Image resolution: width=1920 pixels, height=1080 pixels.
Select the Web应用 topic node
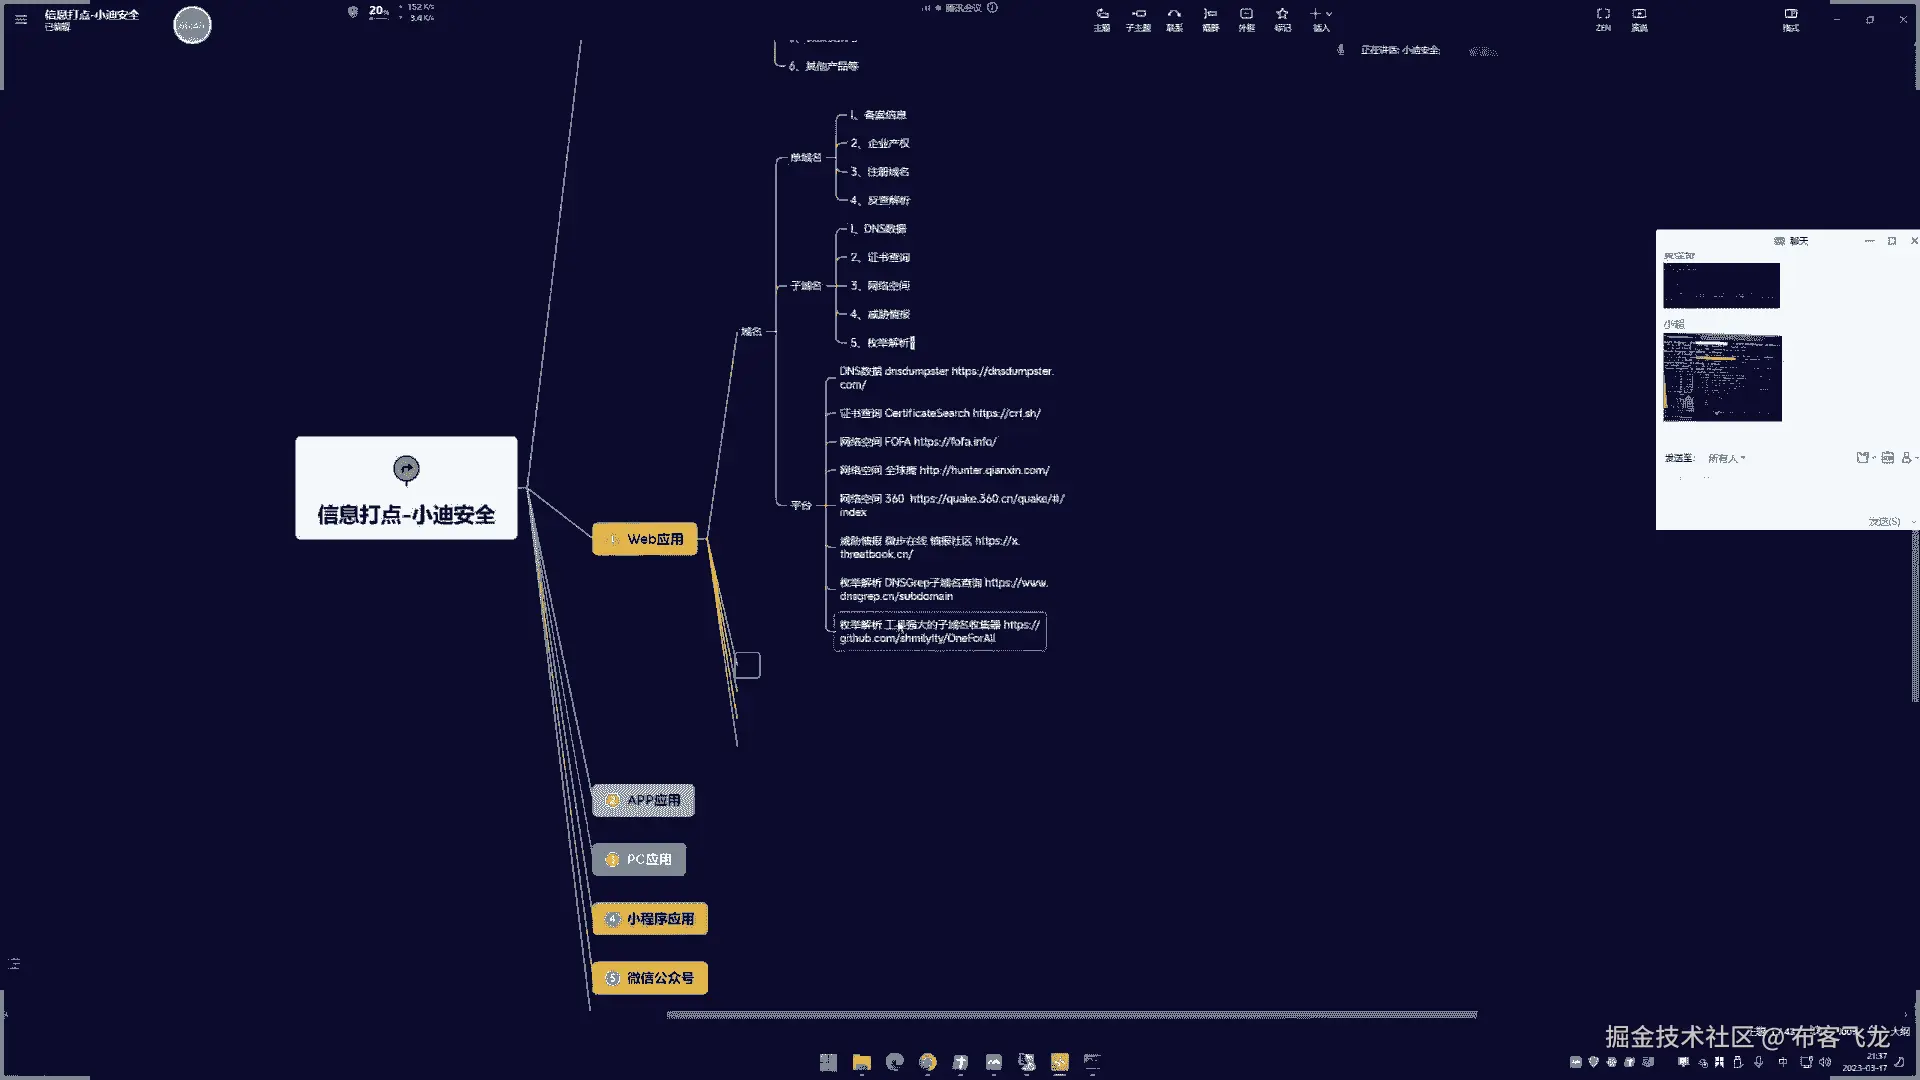click(645, 539)
